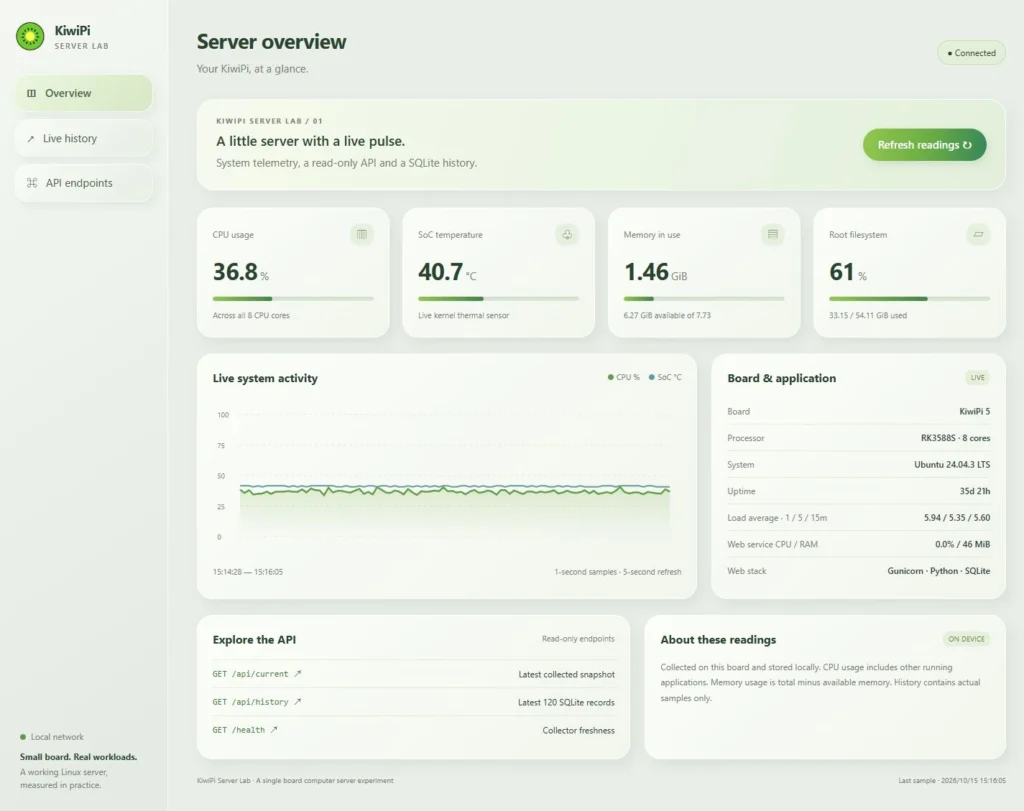Click the 36.8 % CPU usage value
The width and height of the screenshot is (1024, 811).
(x=240, y=272)
